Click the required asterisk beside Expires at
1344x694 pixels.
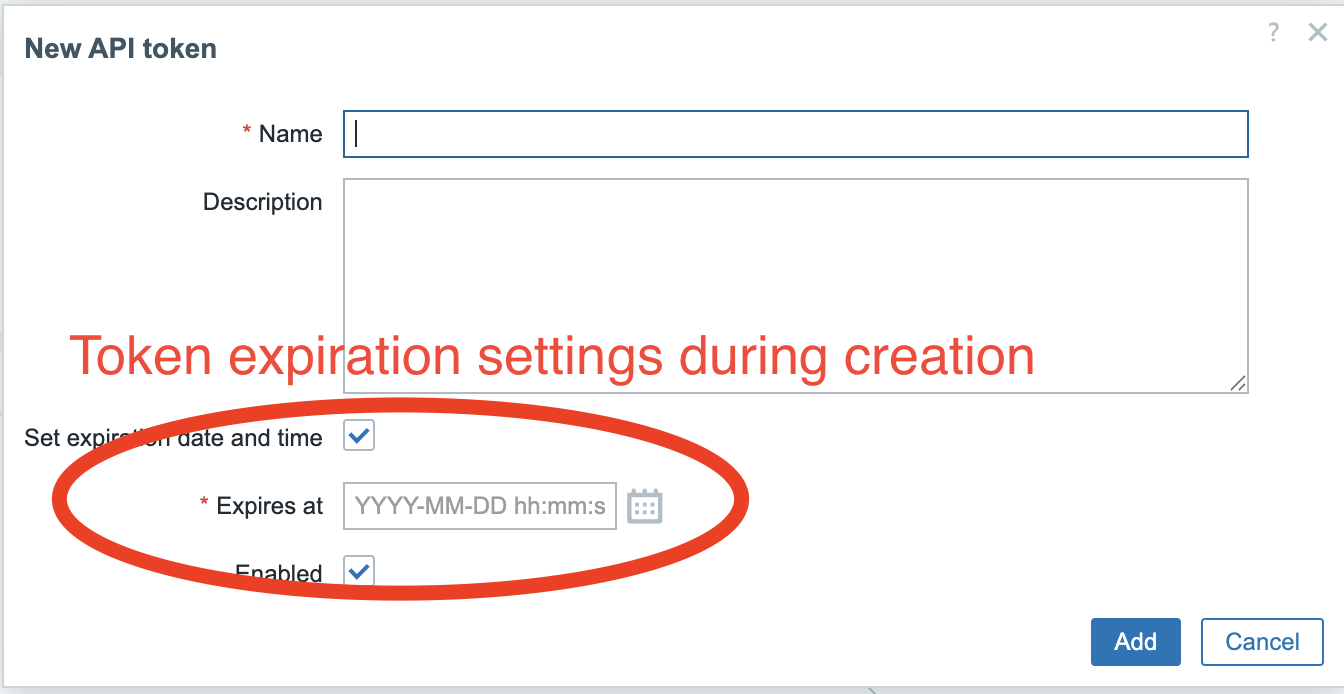(204, 504)
